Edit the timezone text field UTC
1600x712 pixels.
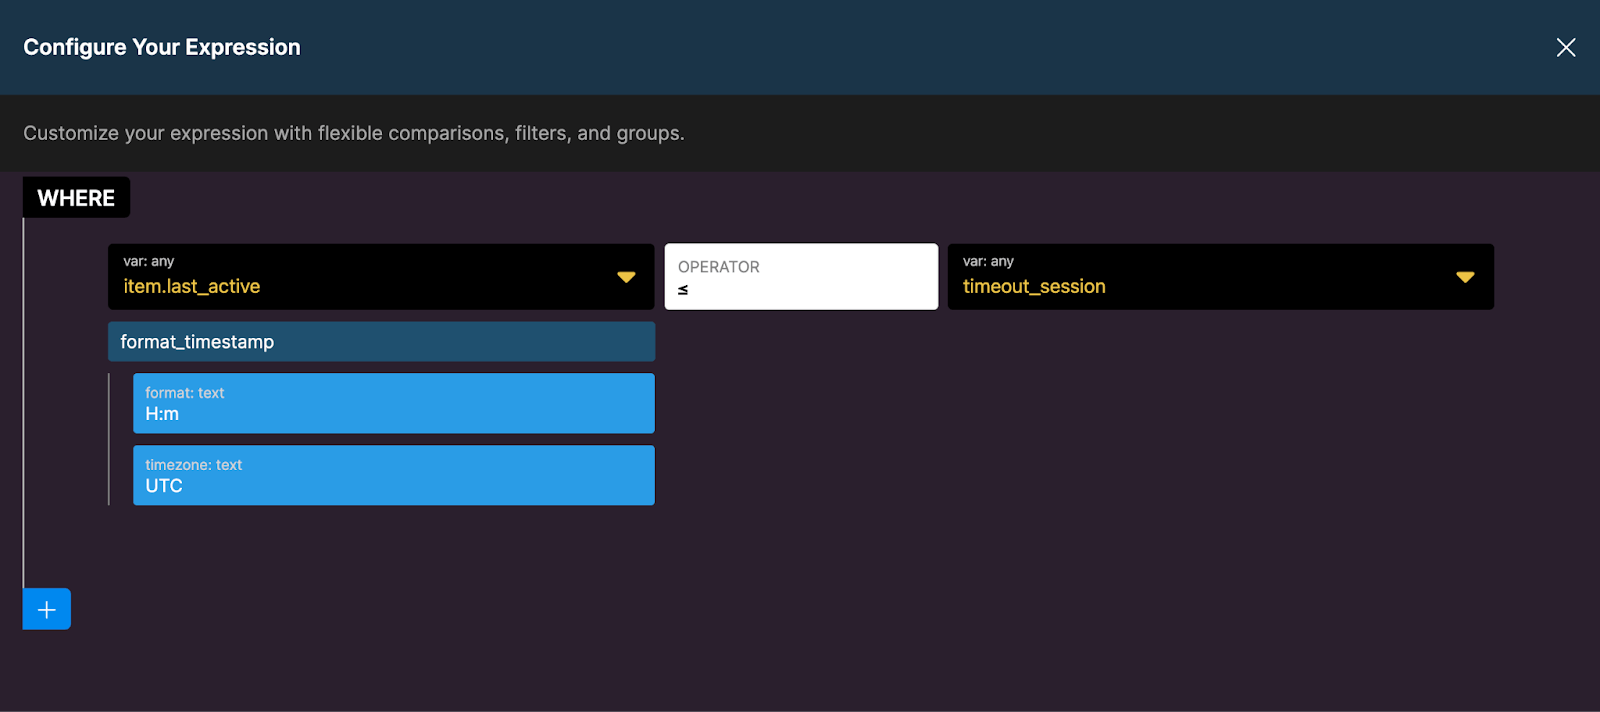point(394,475)
